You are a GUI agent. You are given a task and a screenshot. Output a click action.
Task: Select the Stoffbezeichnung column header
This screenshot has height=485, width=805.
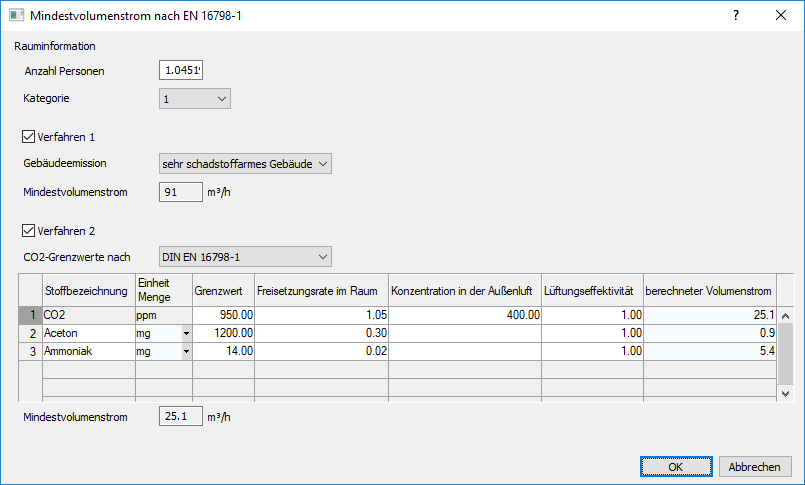[x=89, y=290]
